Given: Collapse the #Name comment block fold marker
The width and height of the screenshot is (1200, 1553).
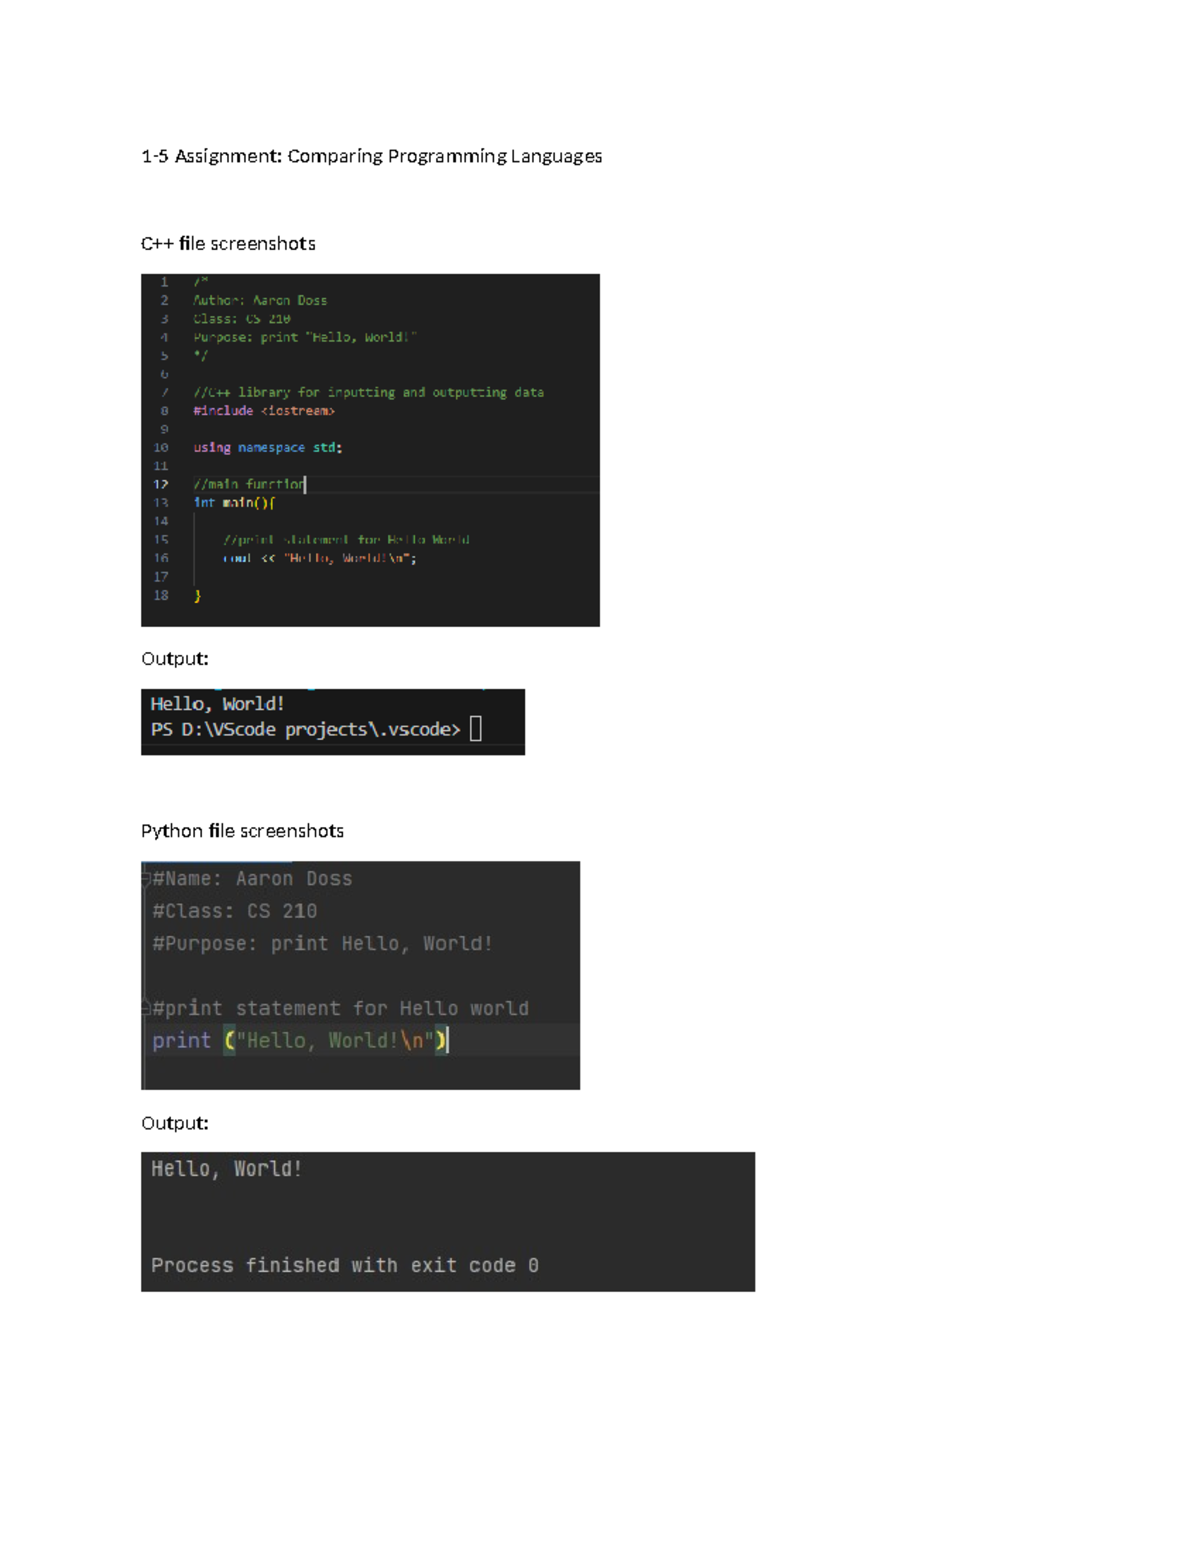Looking at the screenshot, I should [x=147, y=877].
